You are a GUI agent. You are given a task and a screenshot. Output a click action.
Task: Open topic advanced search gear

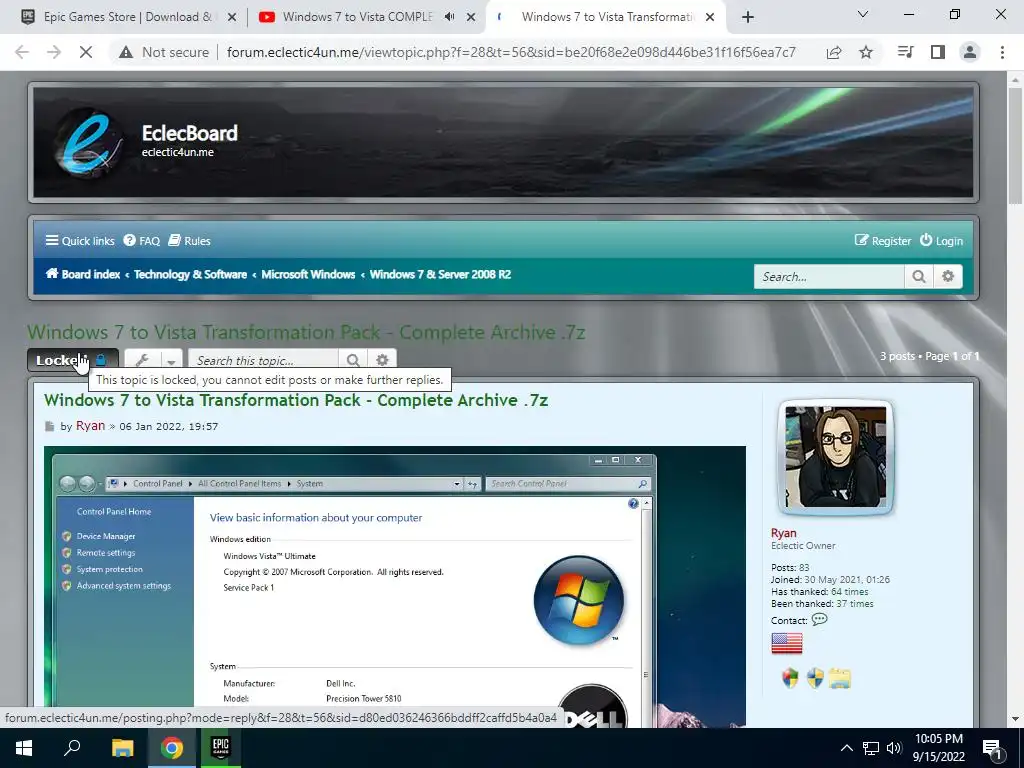click(x=382, y=360)
